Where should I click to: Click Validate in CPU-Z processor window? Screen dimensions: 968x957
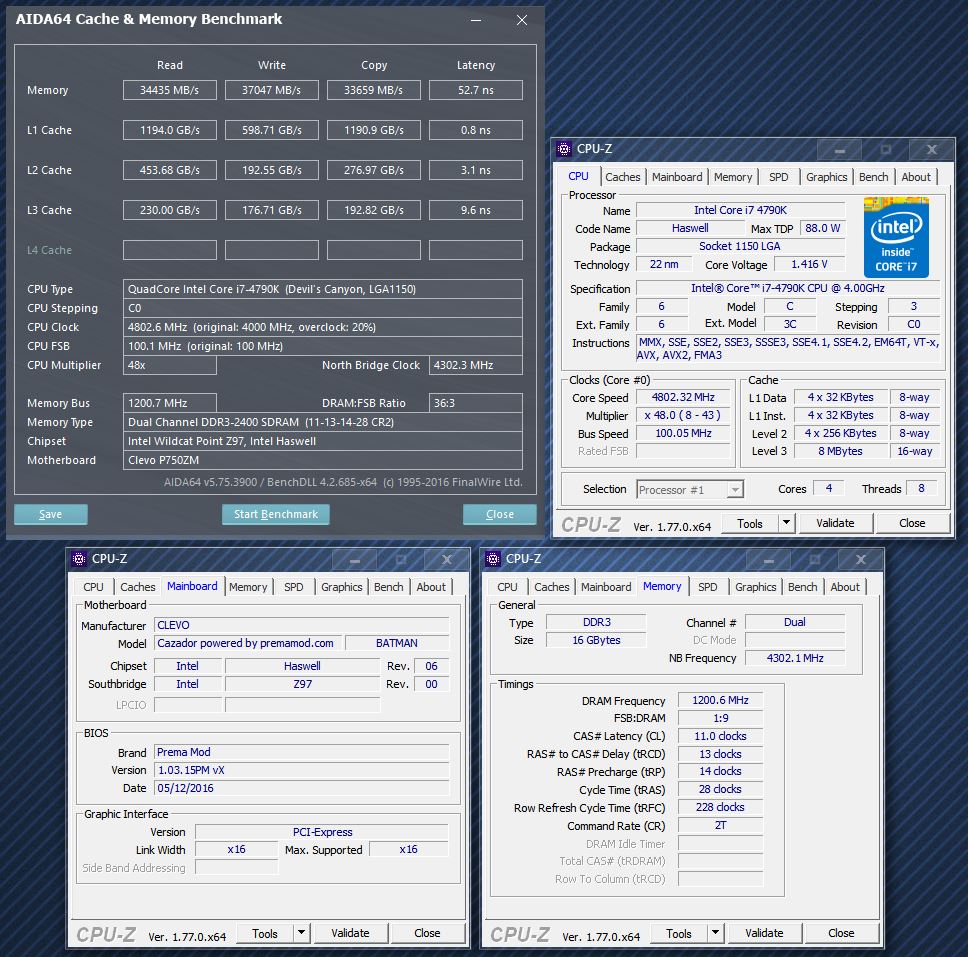pyautogui.click(x=835, y=523)
